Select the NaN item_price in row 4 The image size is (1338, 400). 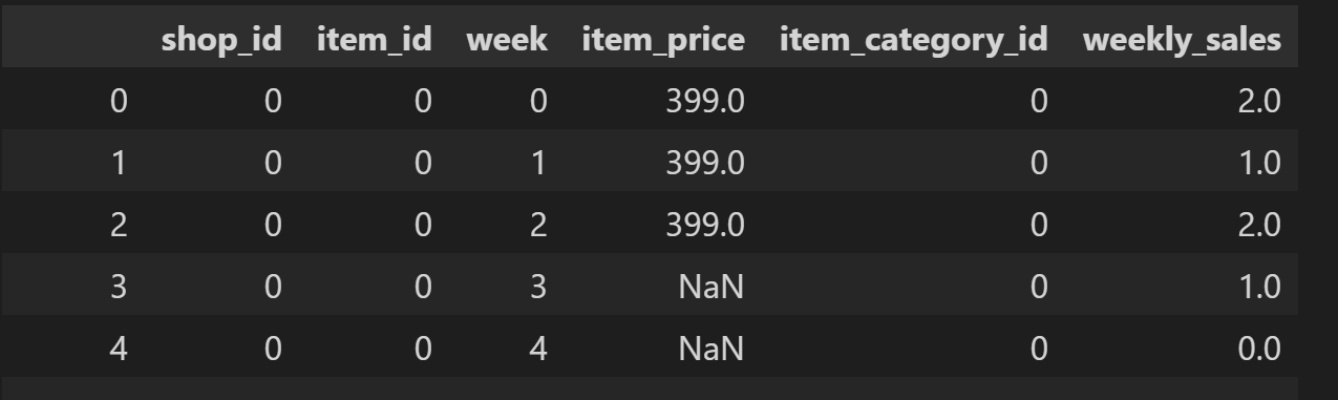[x=711, y=349]
